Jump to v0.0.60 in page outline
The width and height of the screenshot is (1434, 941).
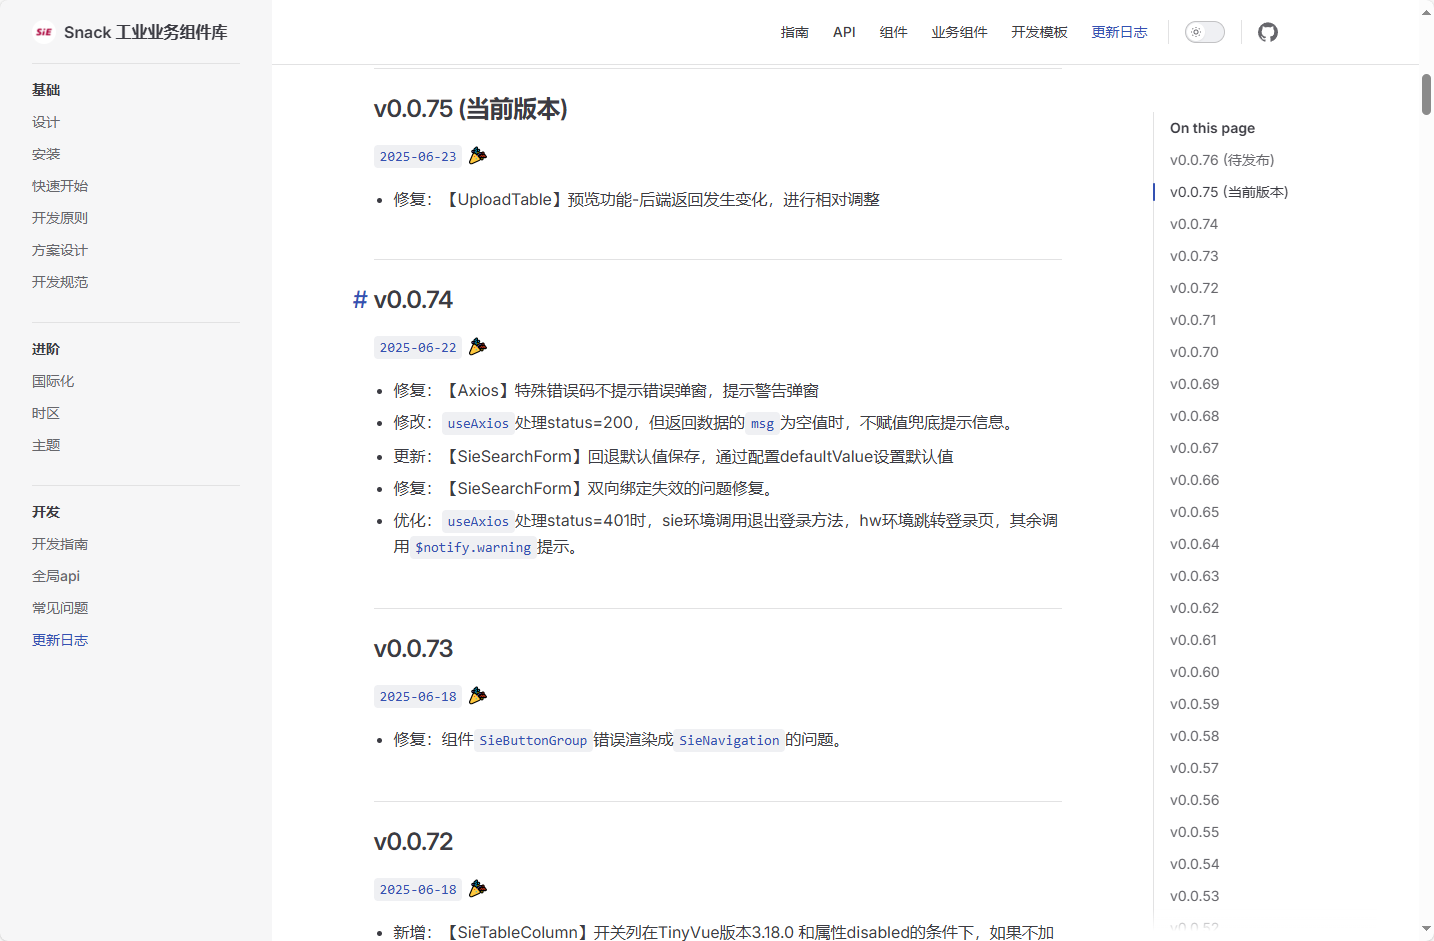click(1194, 672)
